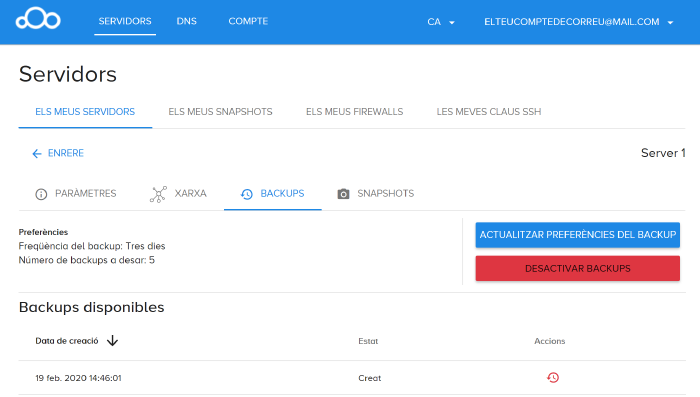Screen dimensions: 700x397
Task: Click the back arrow icon
Action: 37,154
